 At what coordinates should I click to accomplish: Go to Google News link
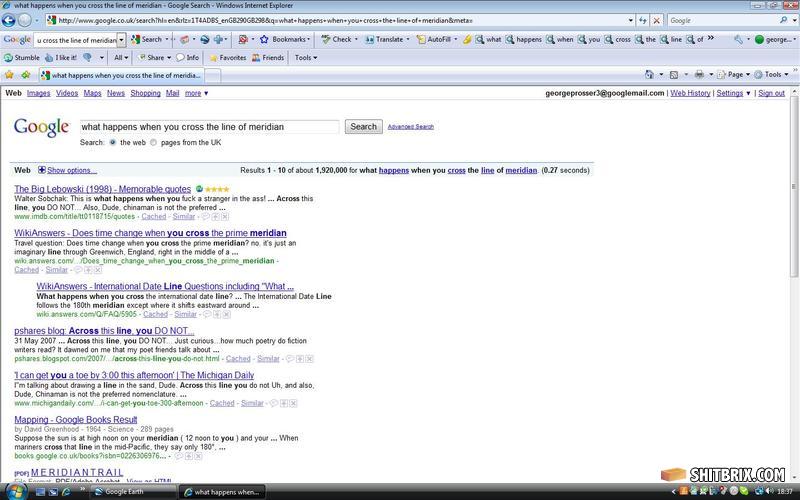(116, 93)
